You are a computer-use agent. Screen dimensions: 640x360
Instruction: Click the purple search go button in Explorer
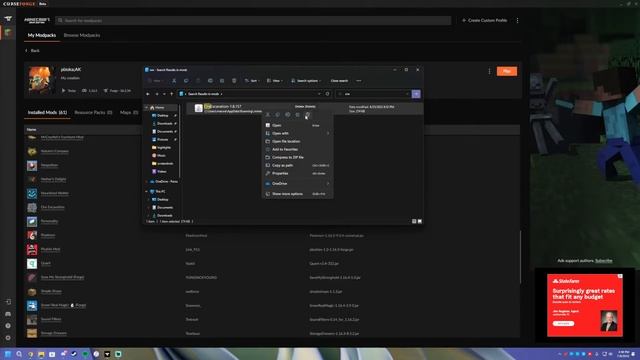pyautogui.click(x=416, y=94)
